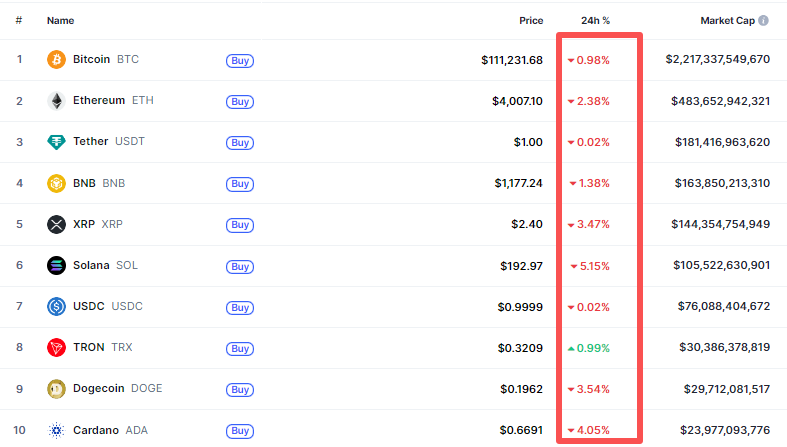Click the BNB coin logo icon
The height and width of the screenshot is (447, 787).
pyautogui.click(x=56, y=183)
